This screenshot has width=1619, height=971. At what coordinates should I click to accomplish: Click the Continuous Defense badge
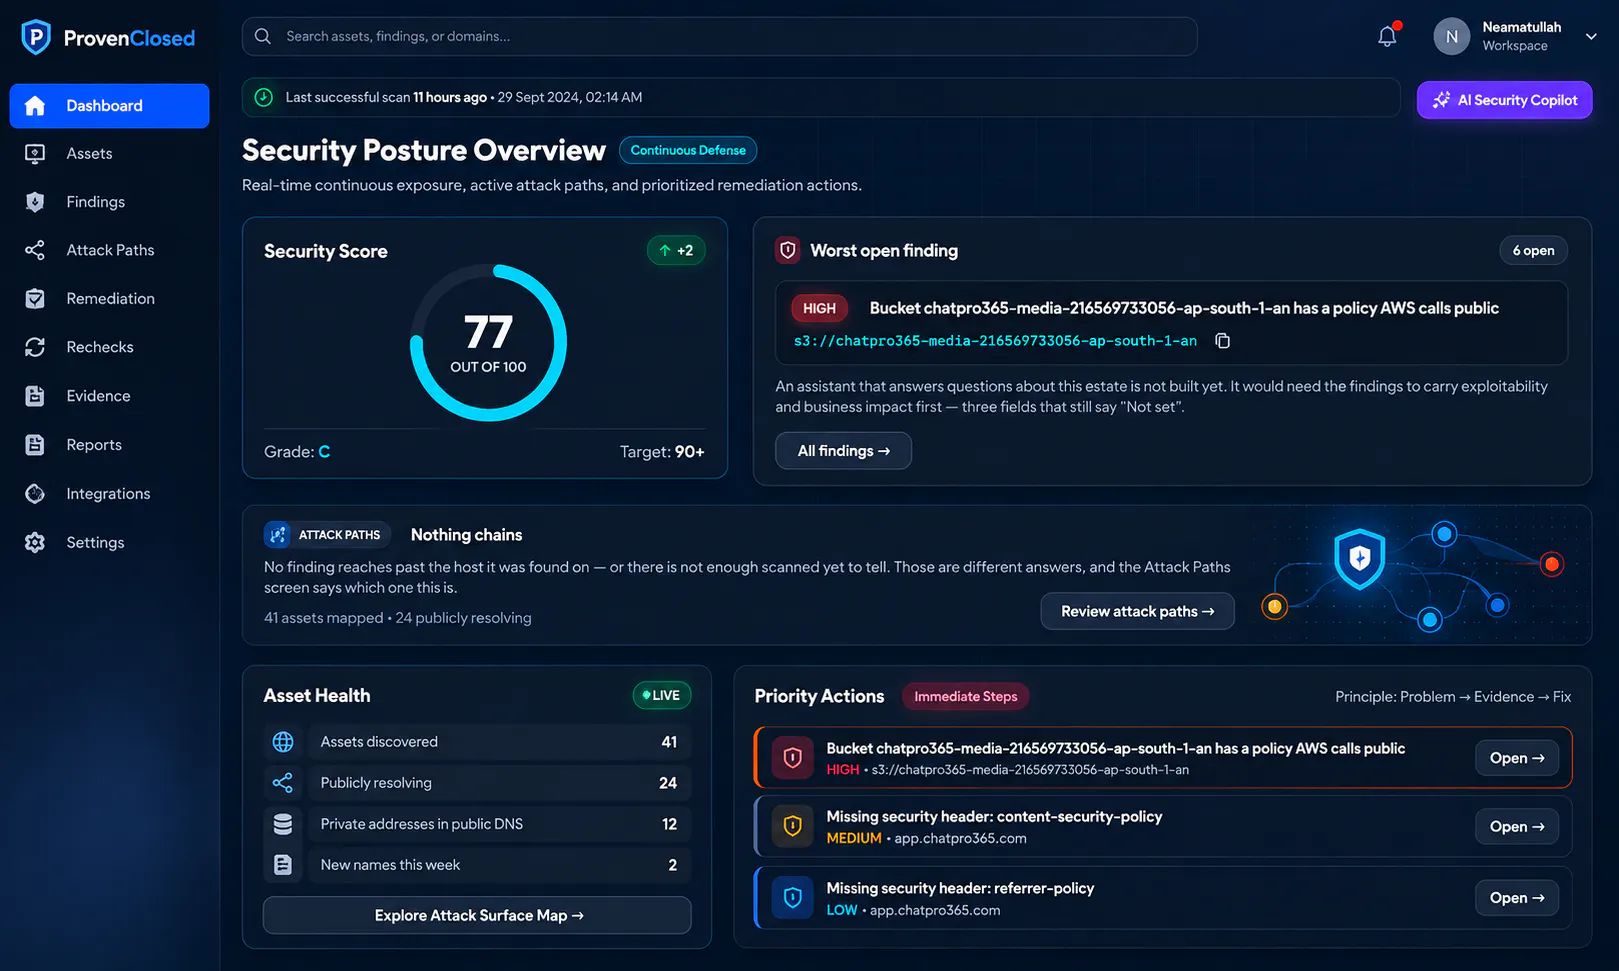click(x=688, y=150)
